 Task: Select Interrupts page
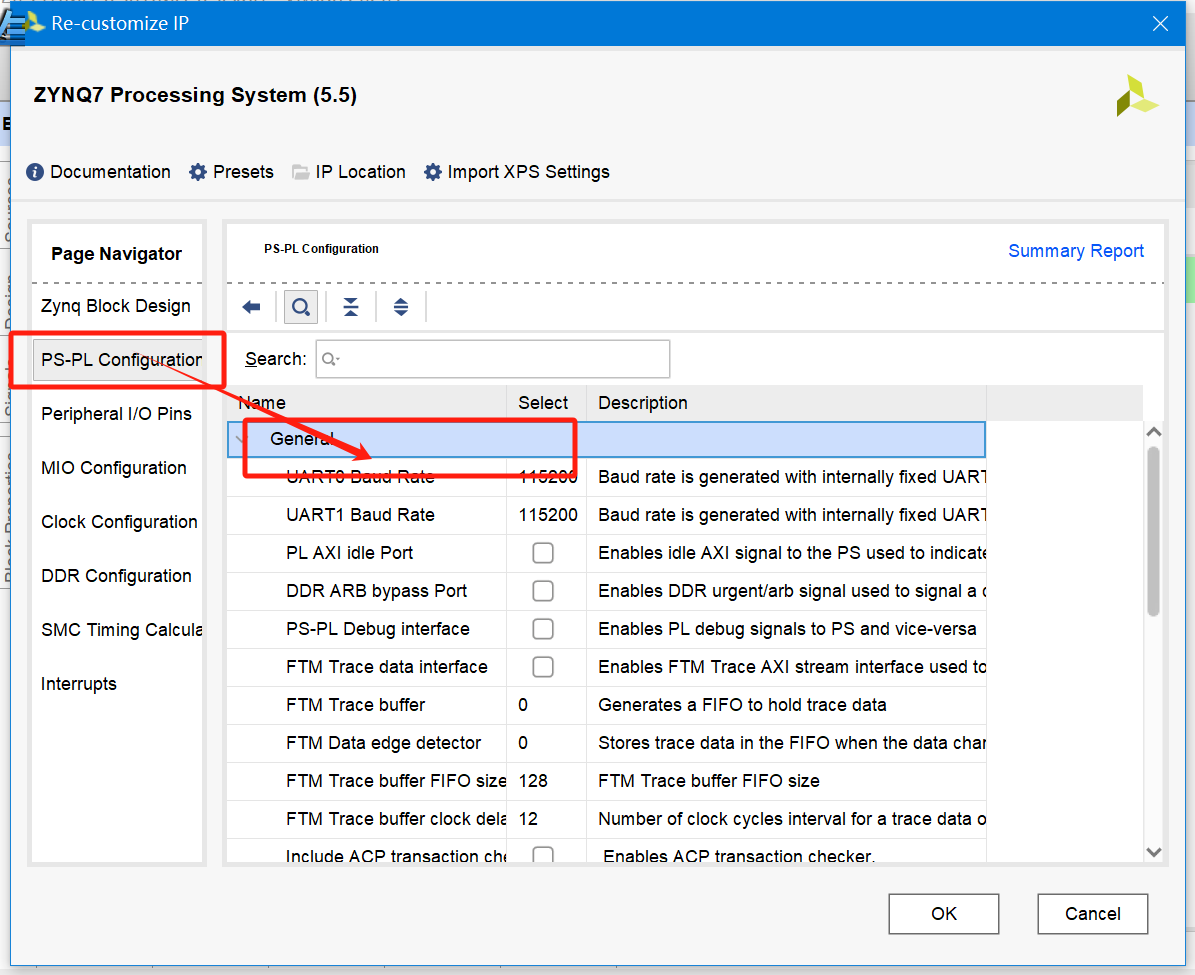[x=78, y=685]
